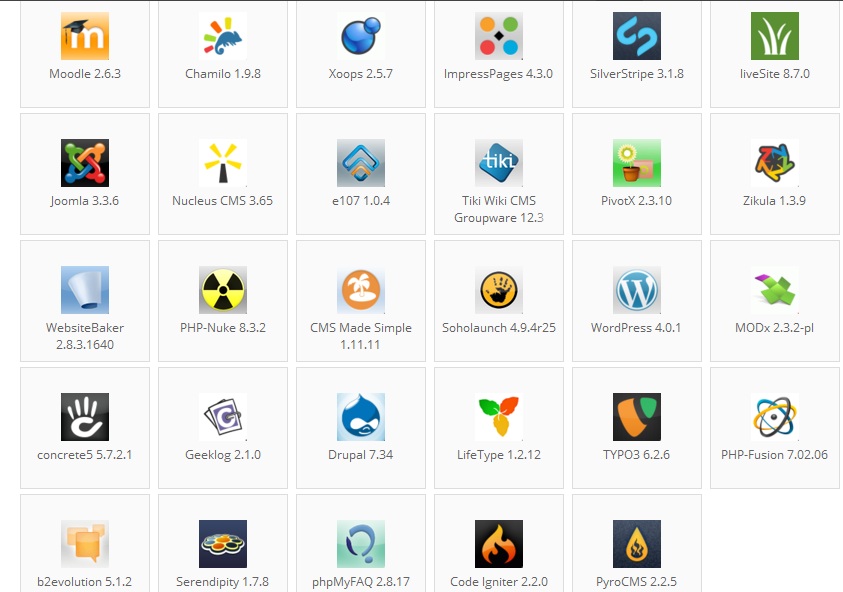
Task: Open the Joomla 3.3.6 logo
Action: click(85, 163)
